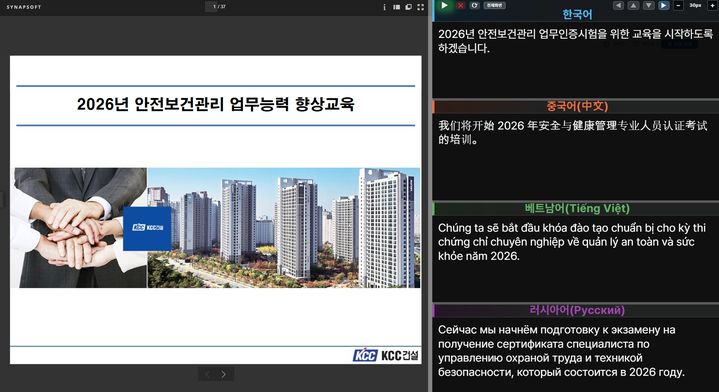Click the apartment buildings photo on the slide
719x392 pixels.
click(283, 228)
